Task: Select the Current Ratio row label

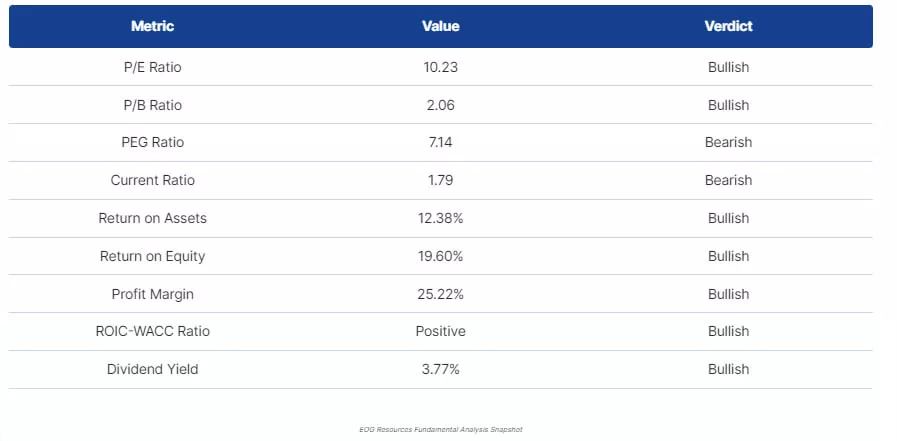Action: click(152, 180)
